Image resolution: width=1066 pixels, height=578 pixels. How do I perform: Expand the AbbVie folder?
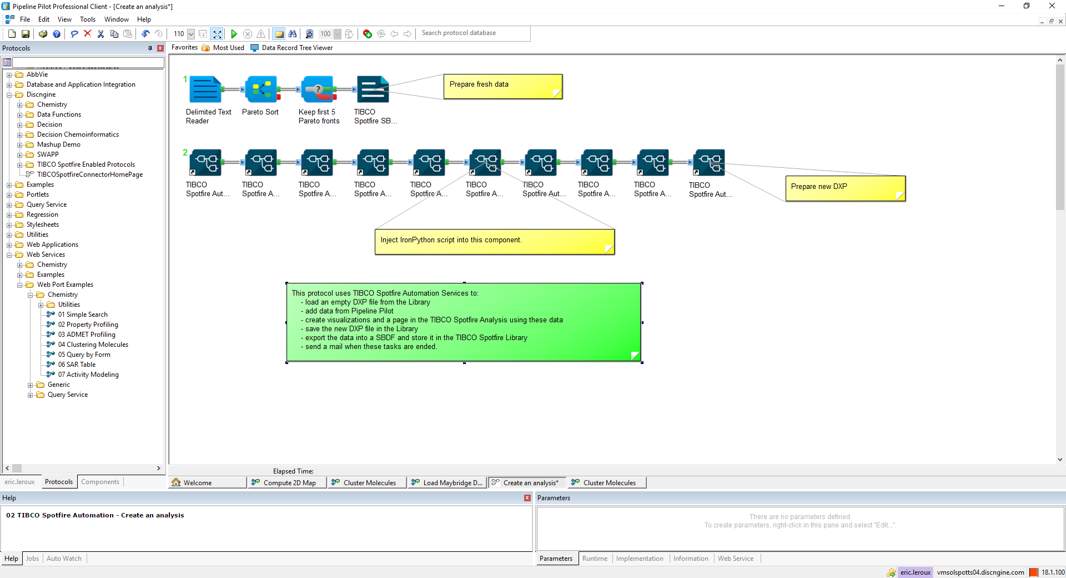[10, 75]
